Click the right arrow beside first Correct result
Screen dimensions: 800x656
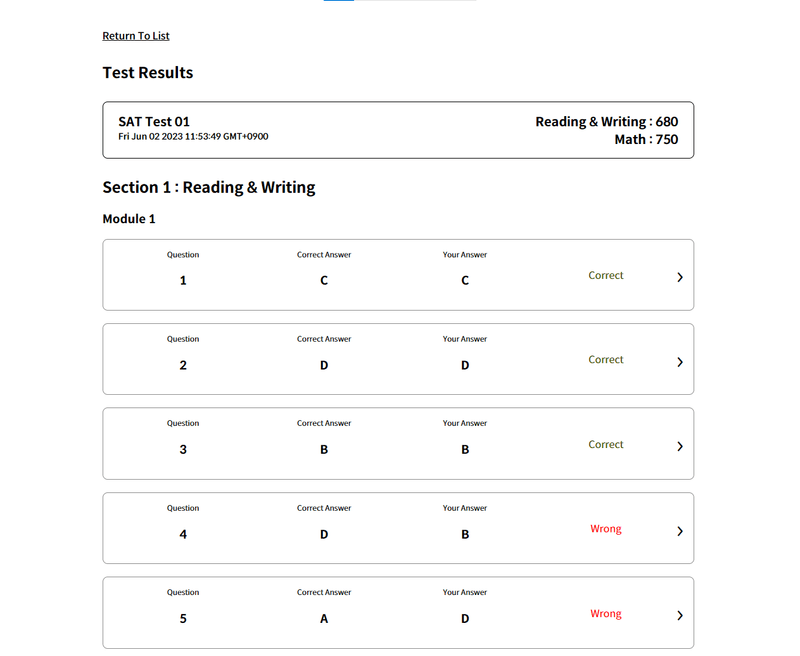click(x=680, y=279)
